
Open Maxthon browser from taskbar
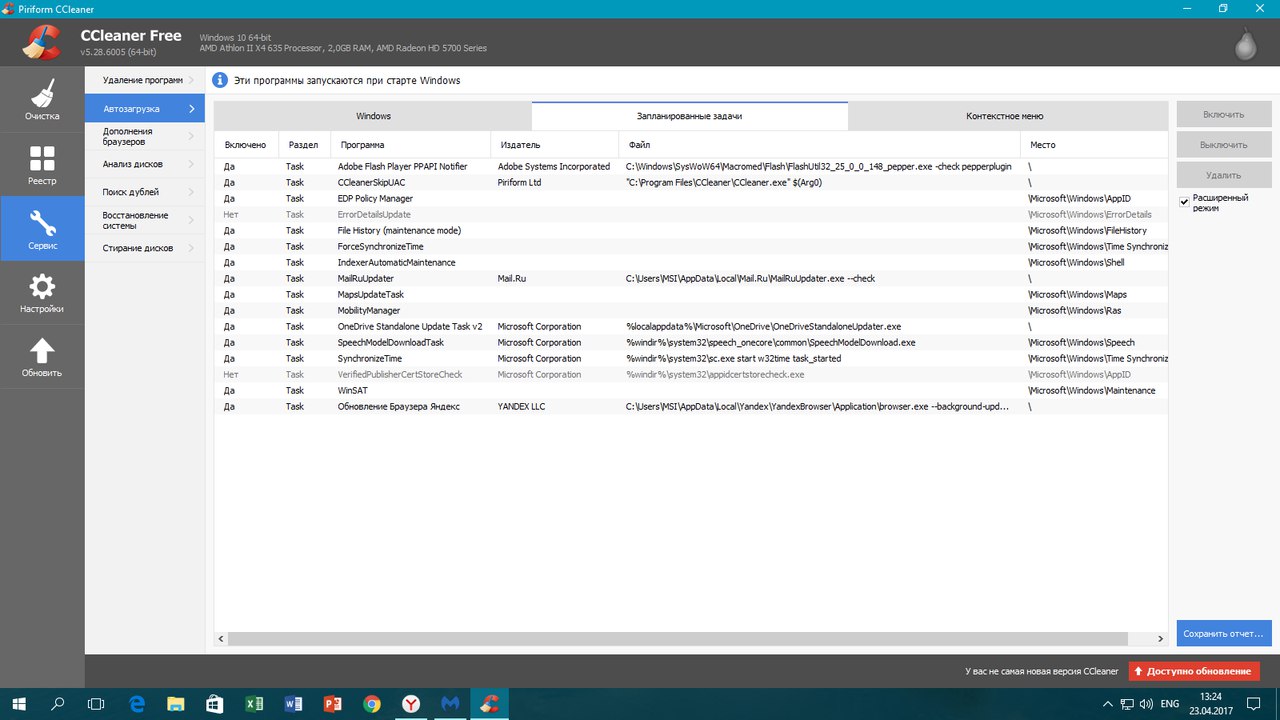[450, 704]
